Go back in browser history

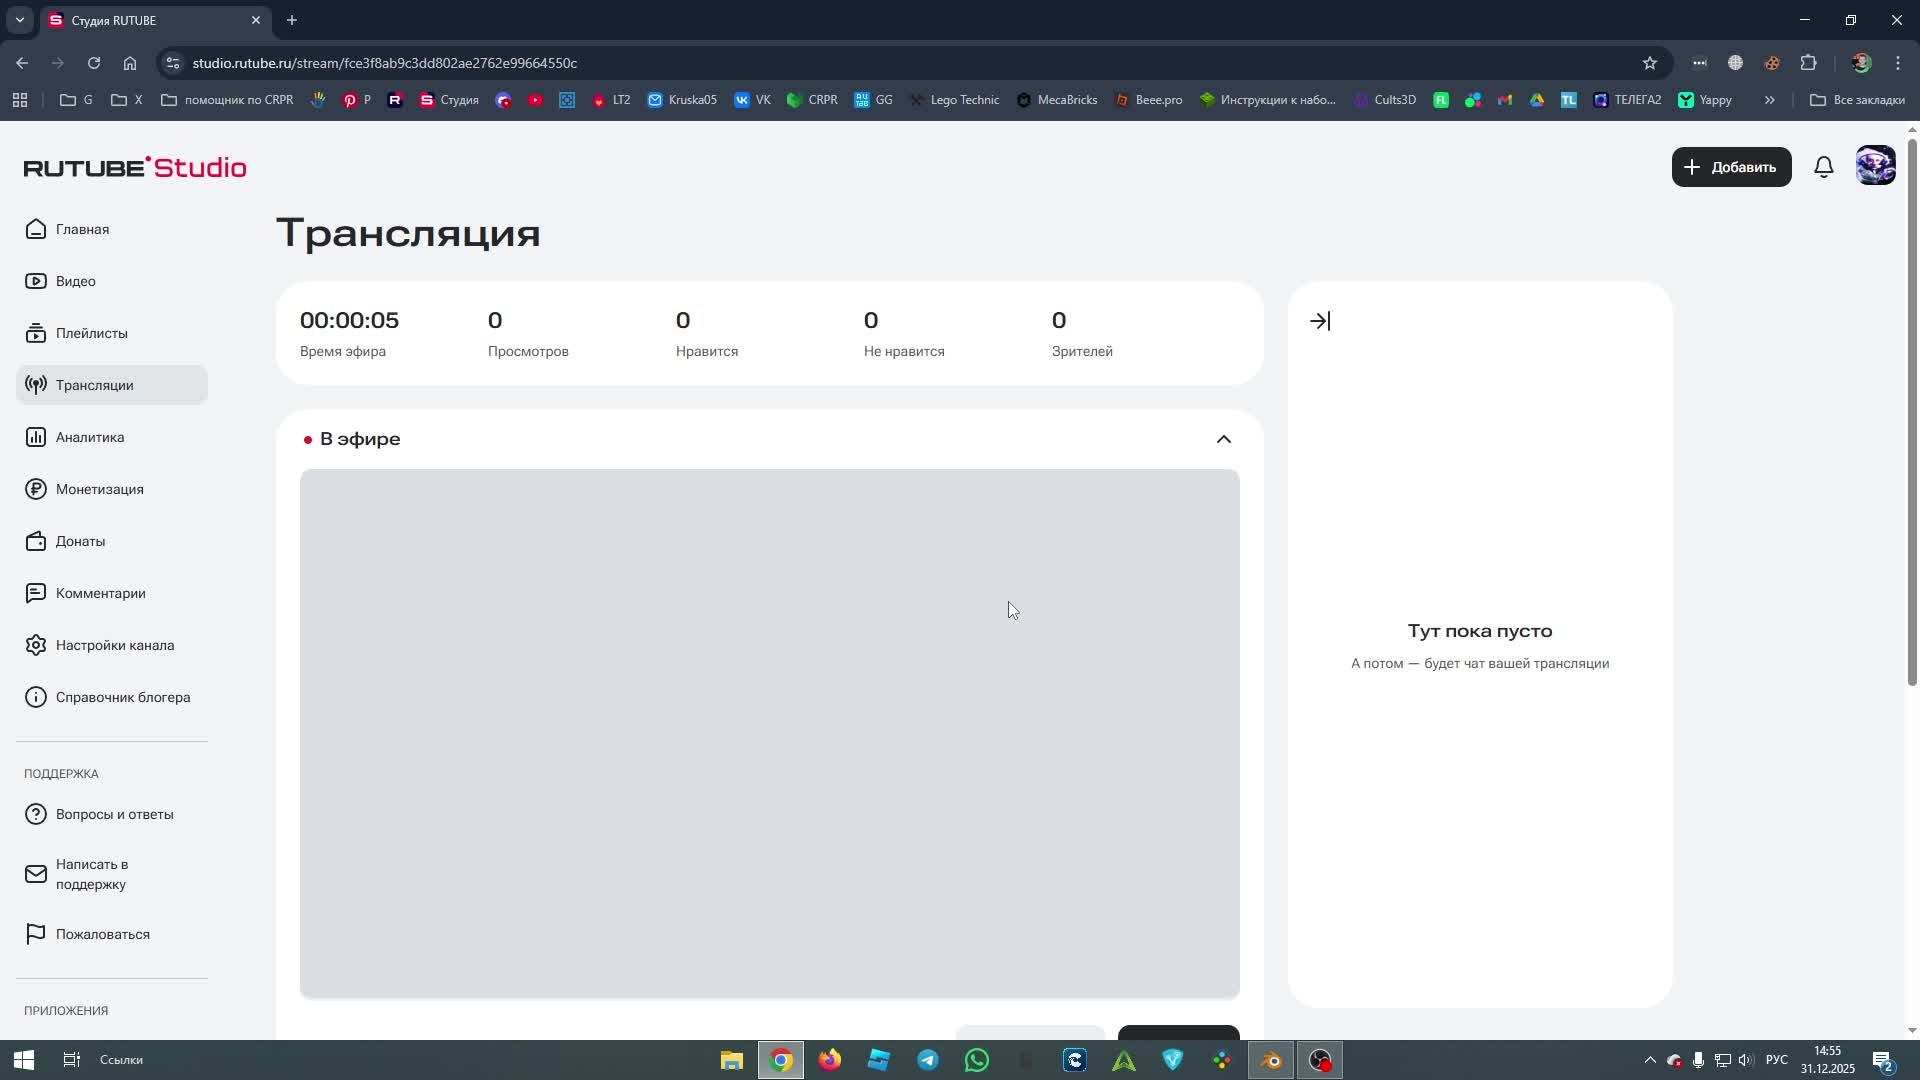pyautogui.click(x=22, y=63)
